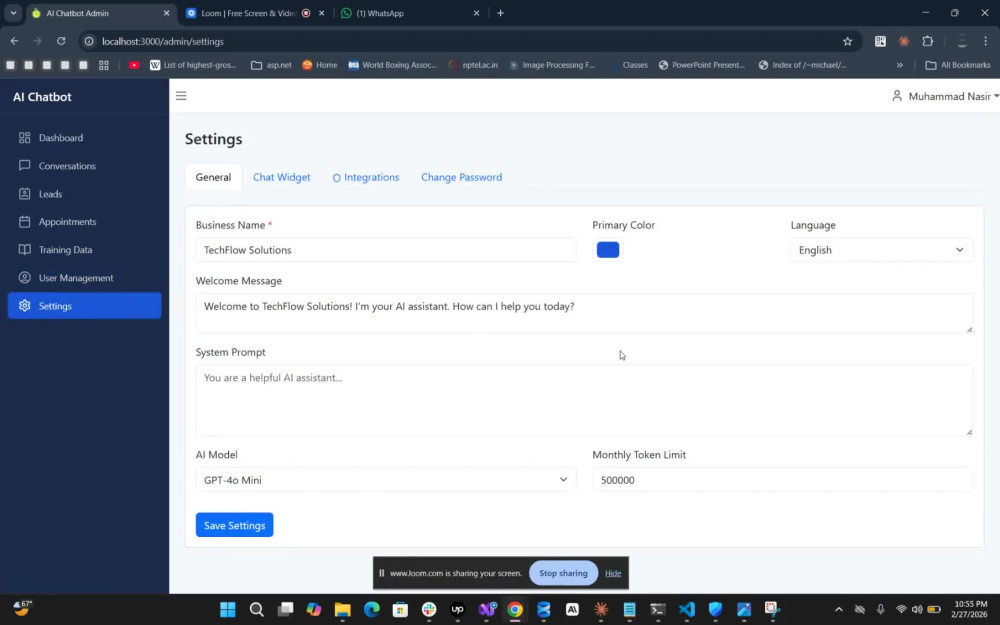This screenshot has width=1000, height=625.
Task: Open the weather widget showing 67°
Action: point(22,608)
